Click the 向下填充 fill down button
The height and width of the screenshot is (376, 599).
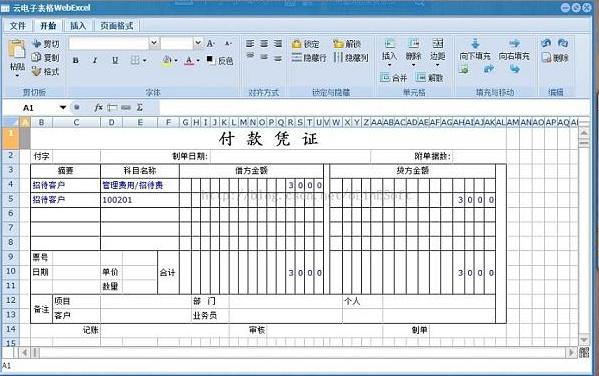(475, 50)
